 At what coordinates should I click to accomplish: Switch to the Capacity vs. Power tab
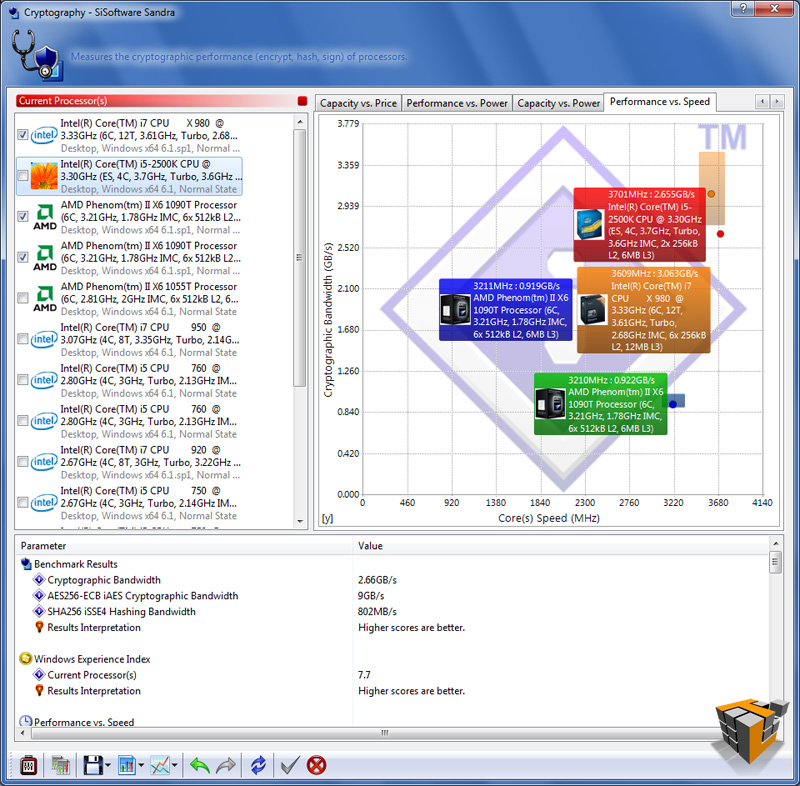tap(558, 103)
